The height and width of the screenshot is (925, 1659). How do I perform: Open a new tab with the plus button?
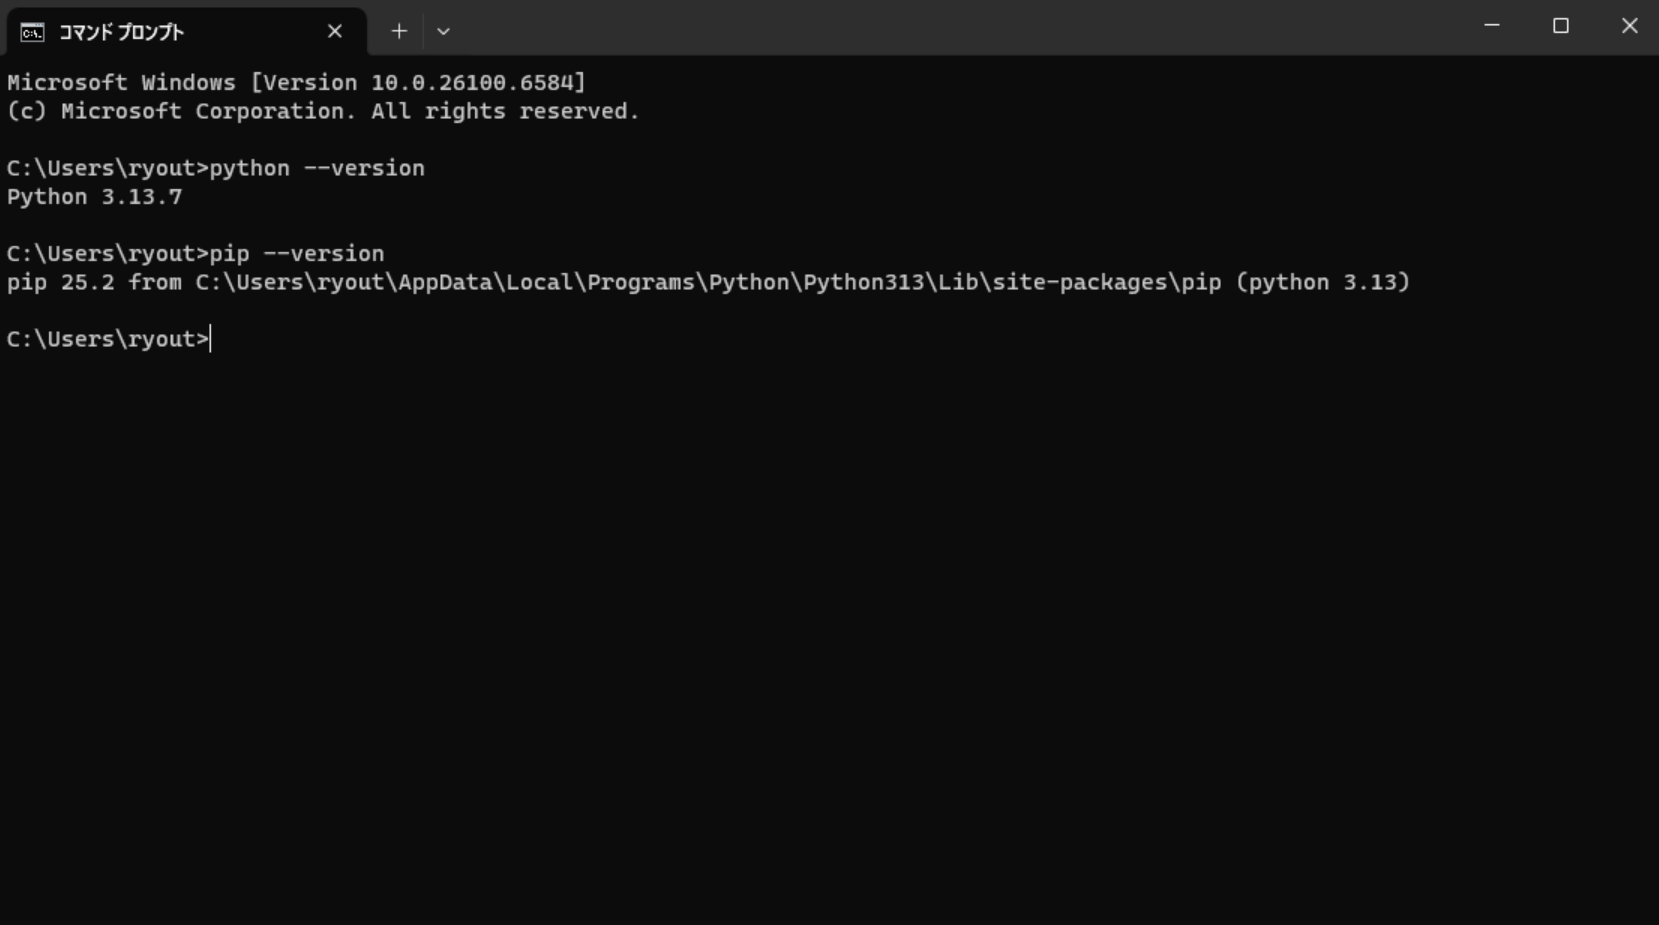(x=399, y=32)
